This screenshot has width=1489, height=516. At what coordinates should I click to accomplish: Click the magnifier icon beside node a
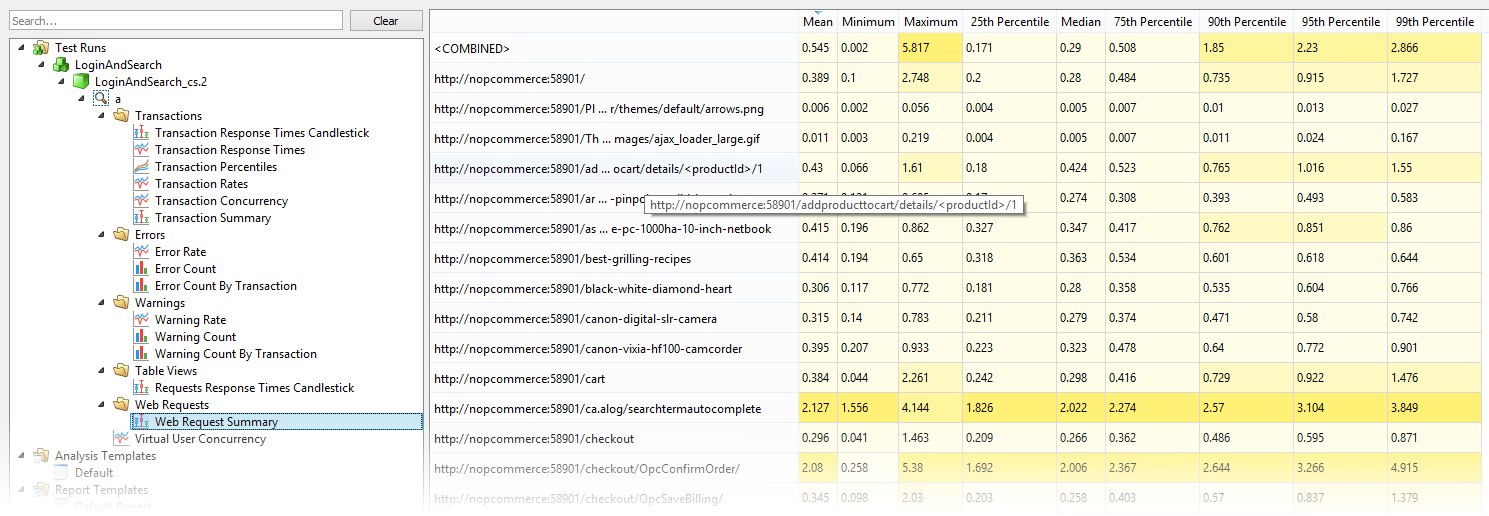[101, 99]
